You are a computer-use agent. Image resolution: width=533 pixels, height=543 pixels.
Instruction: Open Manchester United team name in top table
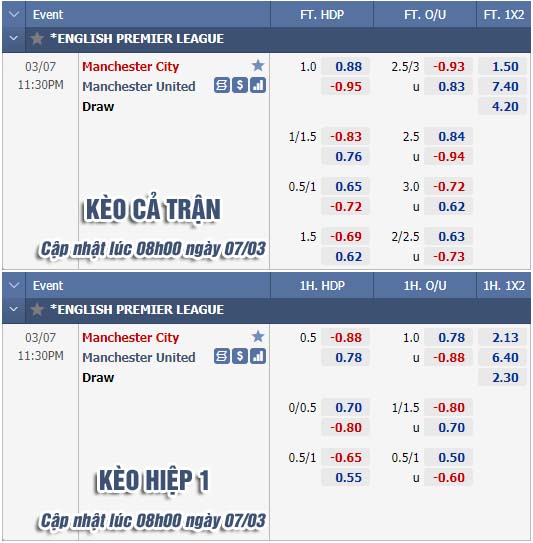click(139, 87)
